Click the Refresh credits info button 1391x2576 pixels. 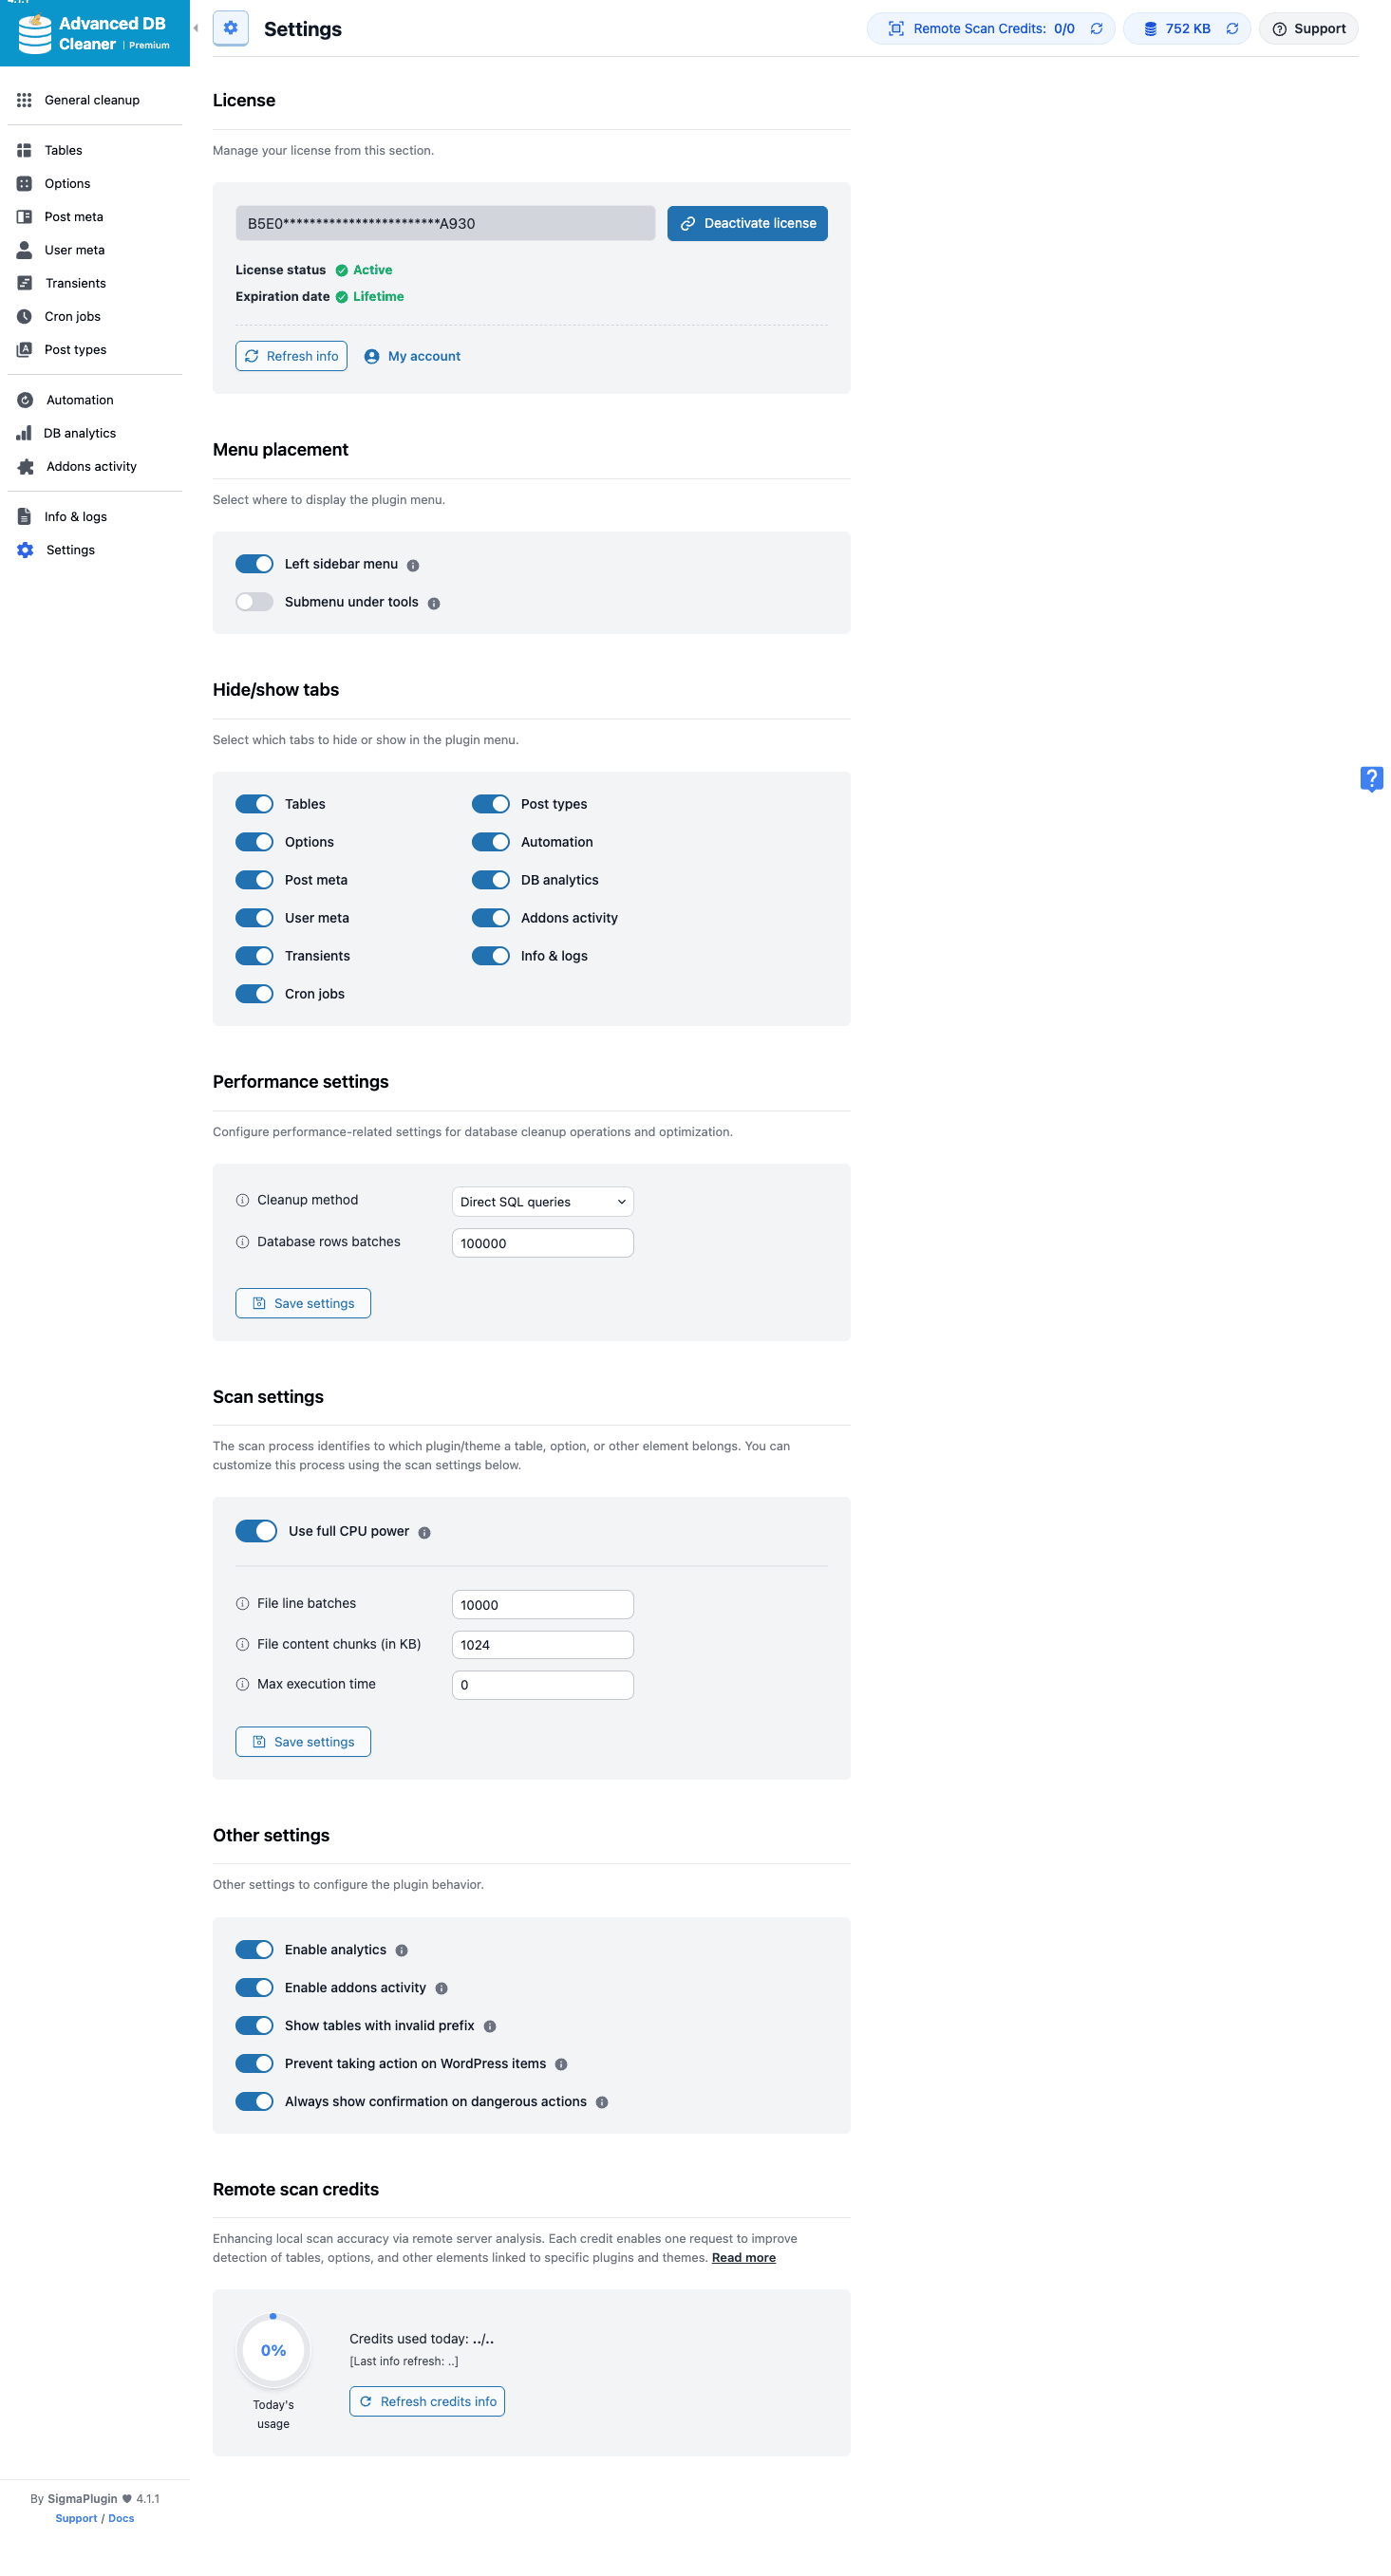[427, 2402]
